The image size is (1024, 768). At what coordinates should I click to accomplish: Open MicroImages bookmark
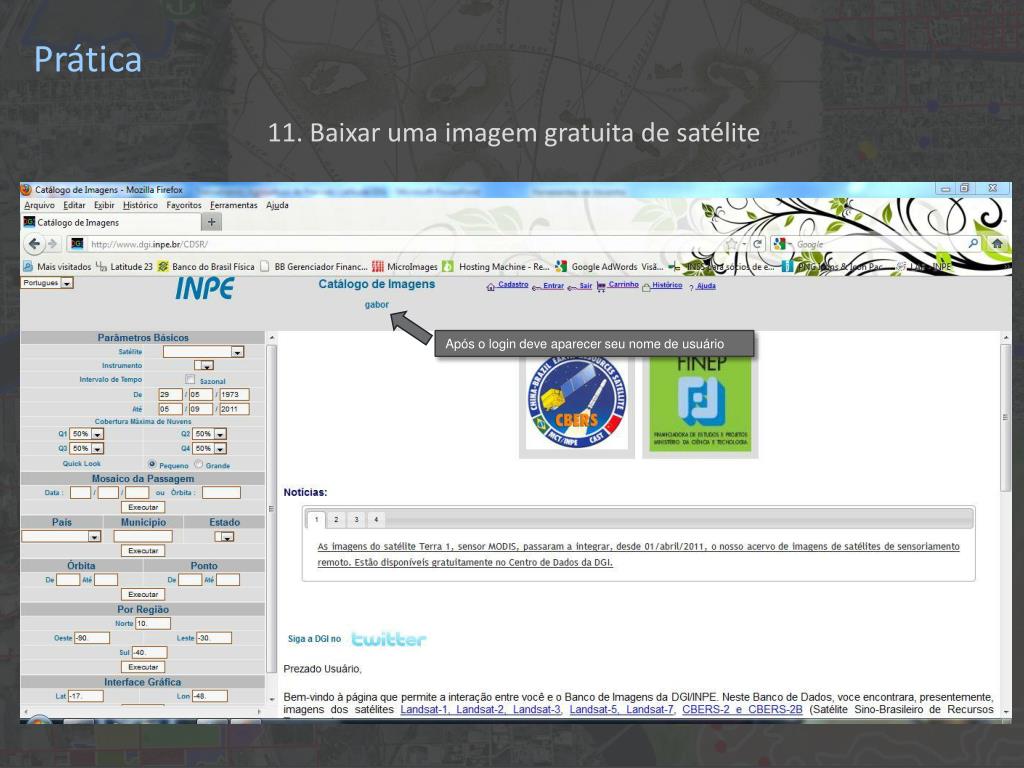(405, 266)
